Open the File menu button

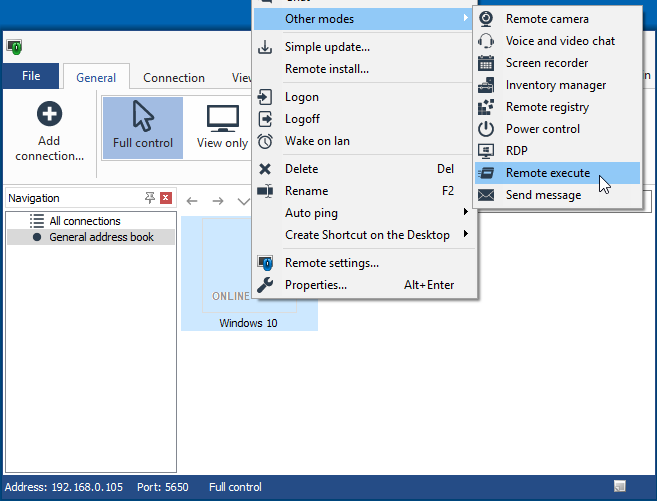click(x=31, y=76)
